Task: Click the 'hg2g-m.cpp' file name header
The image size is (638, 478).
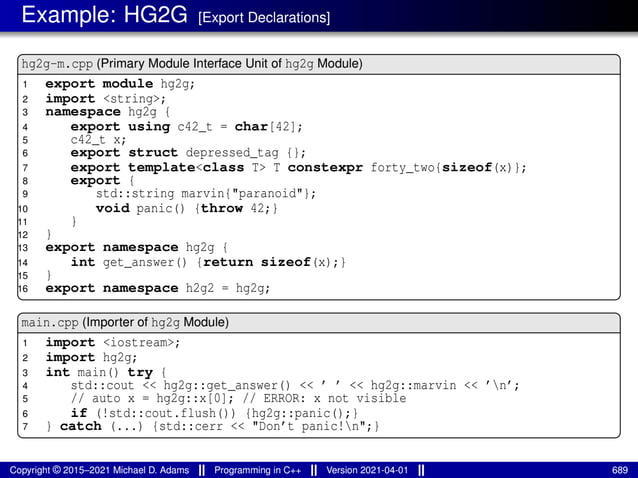Action: coord(57,64)
